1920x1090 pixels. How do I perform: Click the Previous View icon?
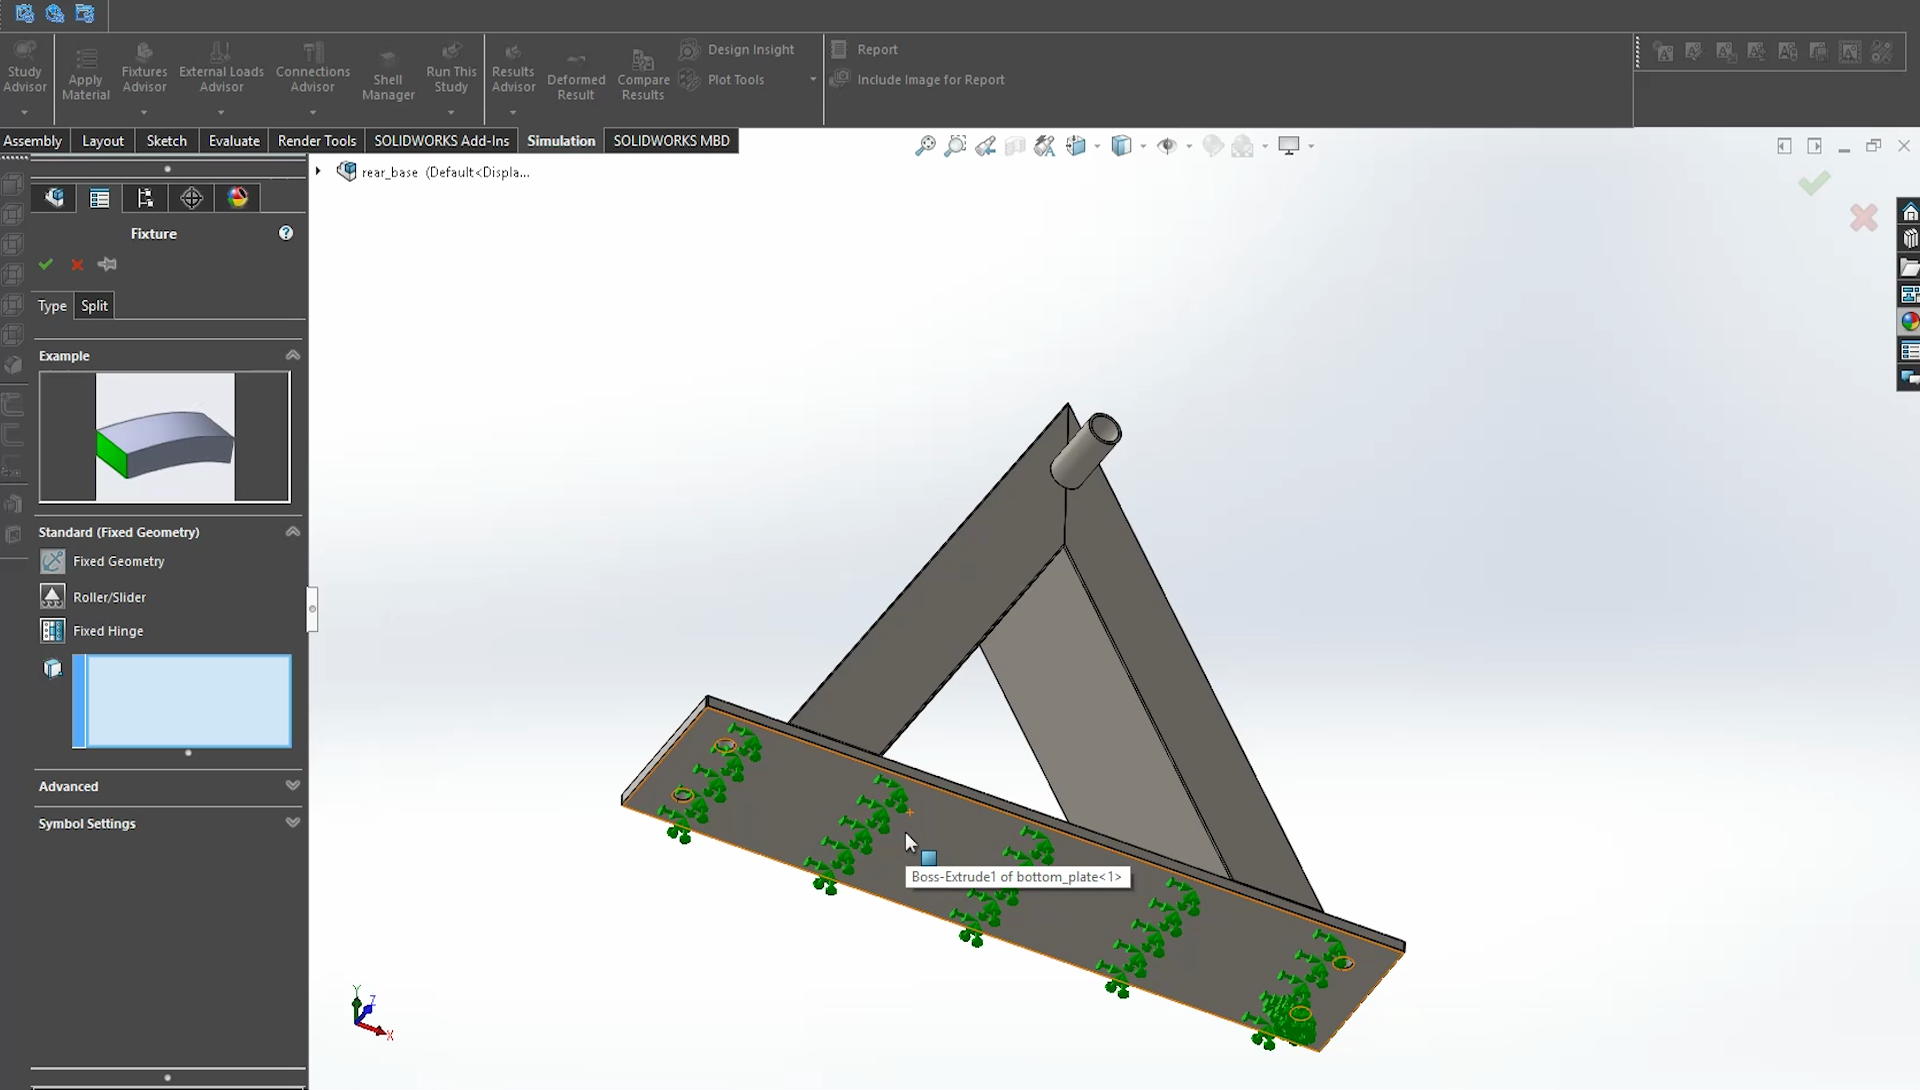[985, 146]
